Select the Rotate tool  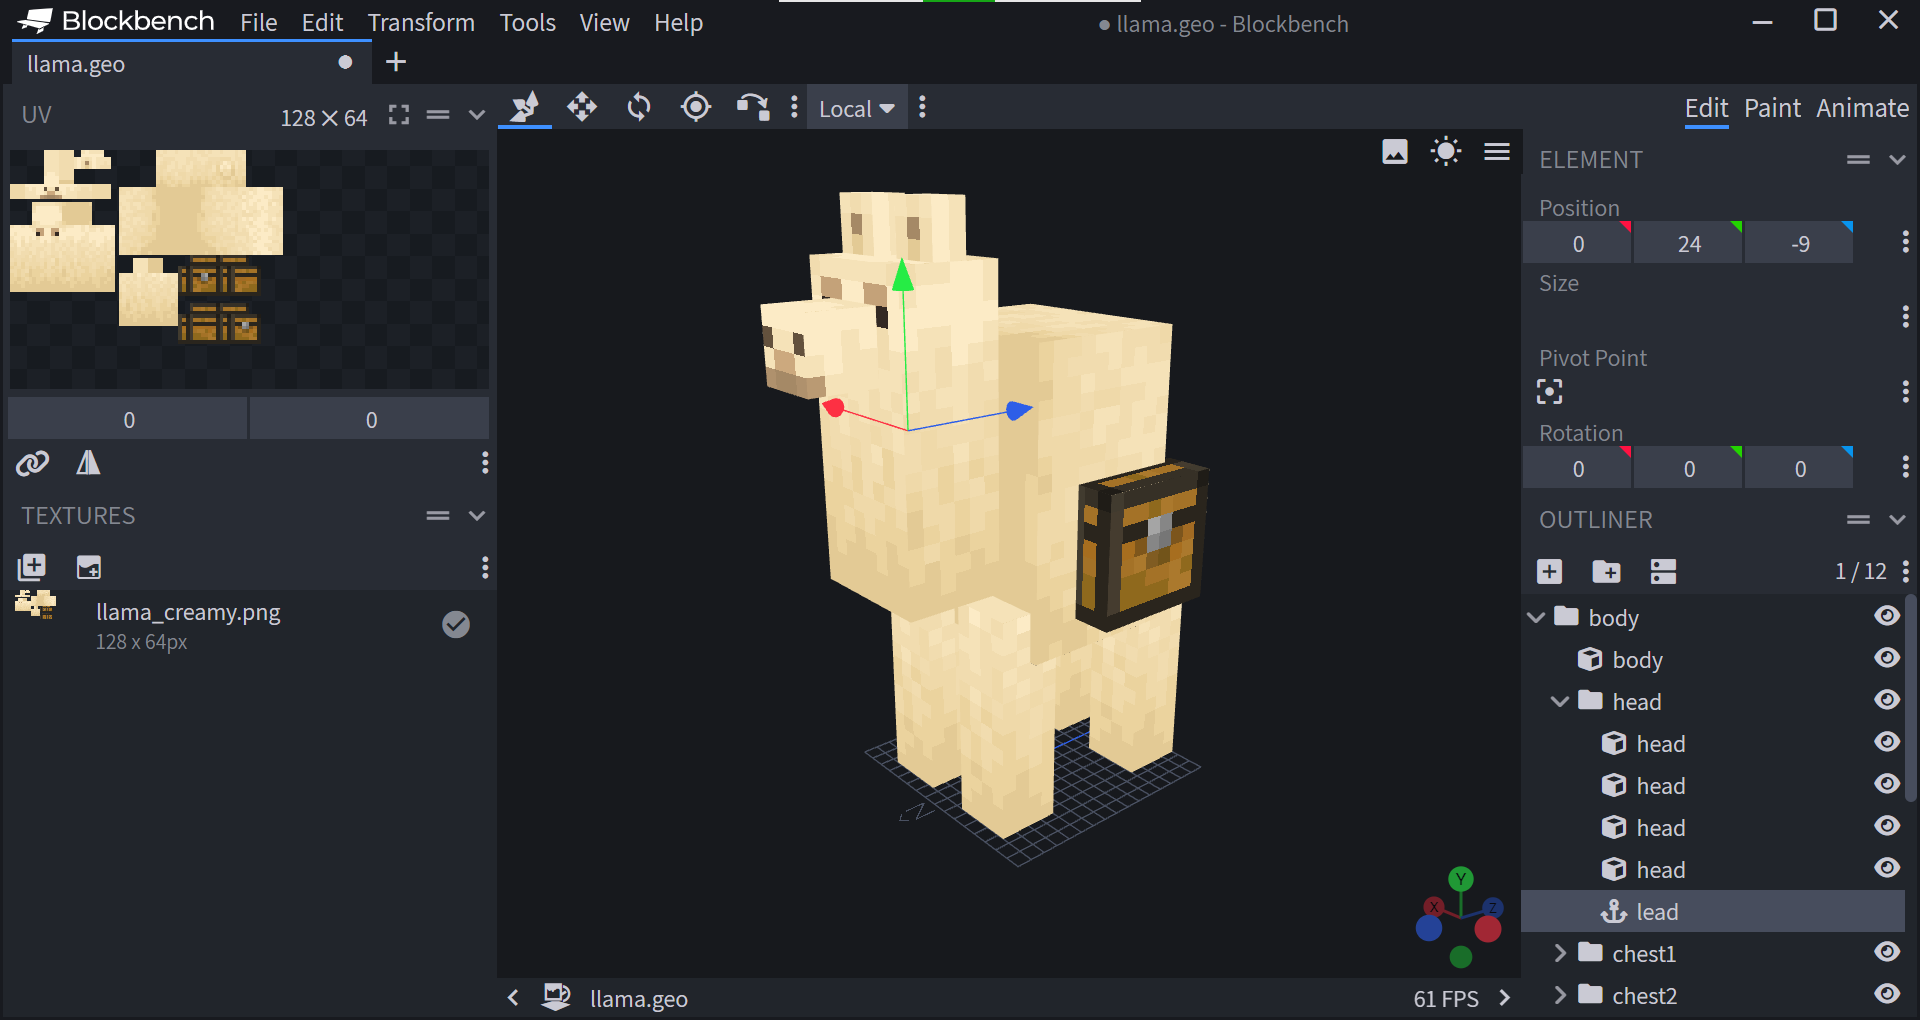point(639,107)
